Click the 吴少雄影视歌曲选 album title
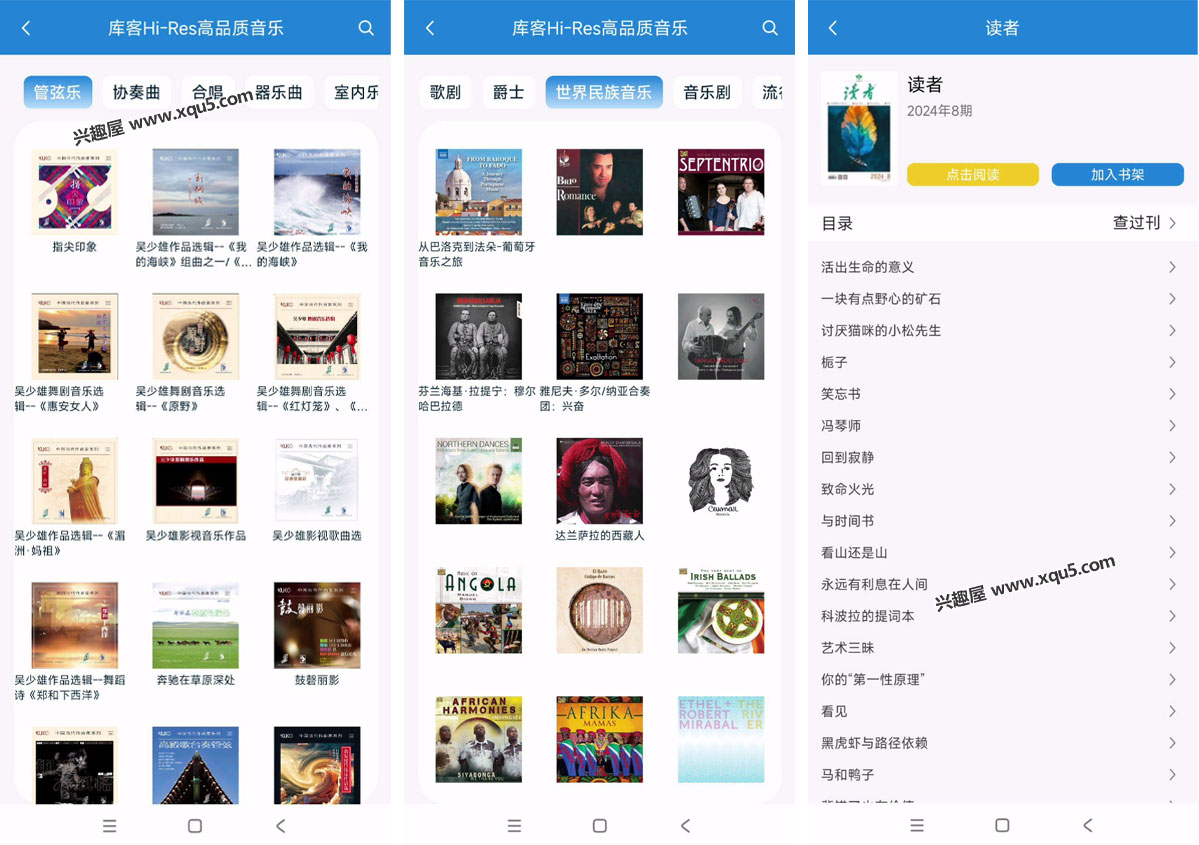Viewport: 1199px width, 845px height. (317, 535)
